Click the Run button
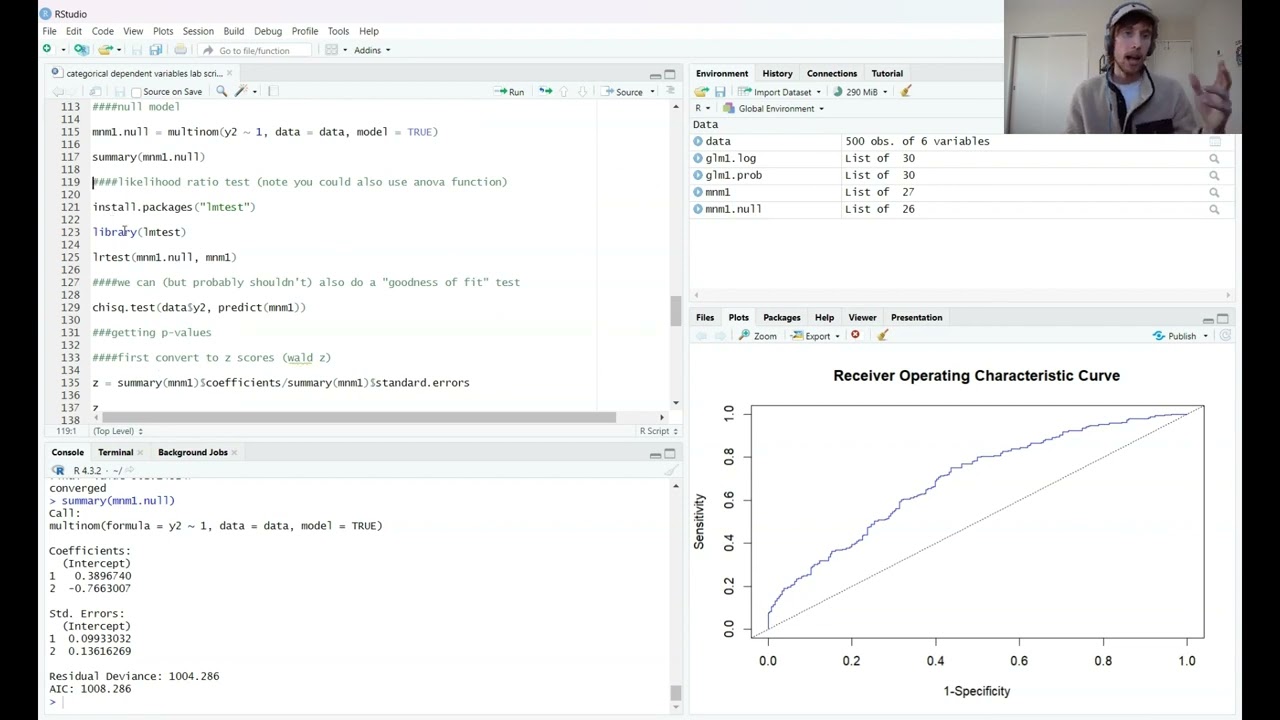The image size is (1280, 720). 510,91
